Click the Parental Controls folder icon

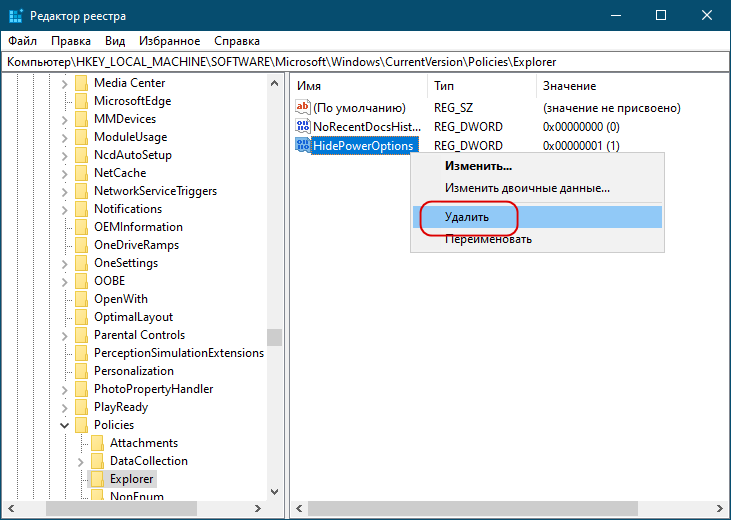[81, 335]
